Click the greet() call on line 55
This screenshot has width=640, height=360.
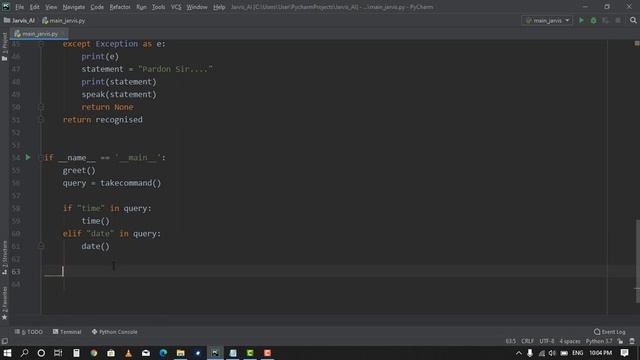pos(79,170)
